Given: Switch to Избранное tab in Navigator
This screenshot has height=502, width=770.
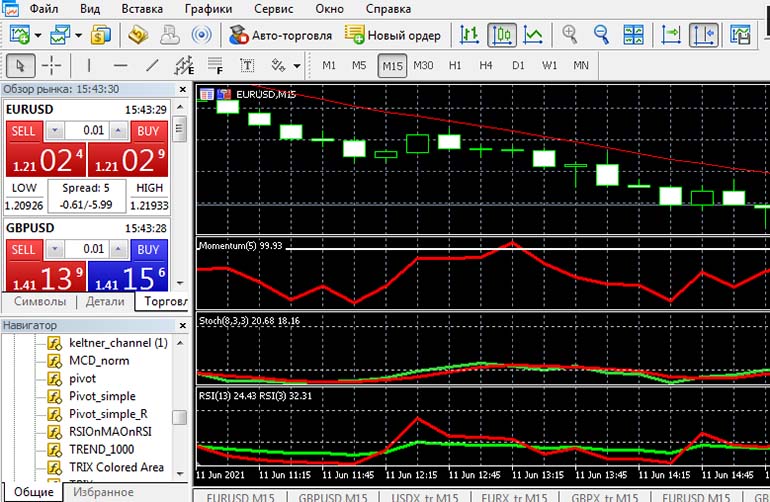Looking at the screenshot, I should (x=103, y=492).
